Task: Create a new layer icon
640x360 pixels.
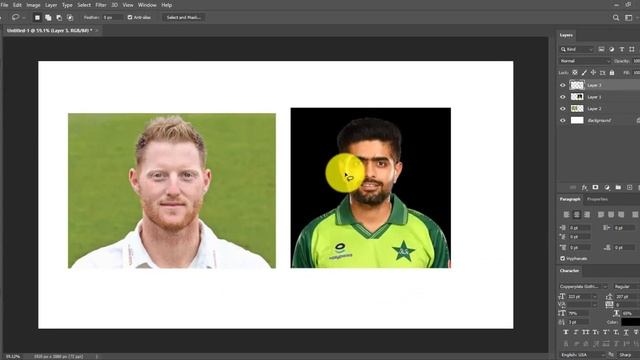Action: pos(629,187)
